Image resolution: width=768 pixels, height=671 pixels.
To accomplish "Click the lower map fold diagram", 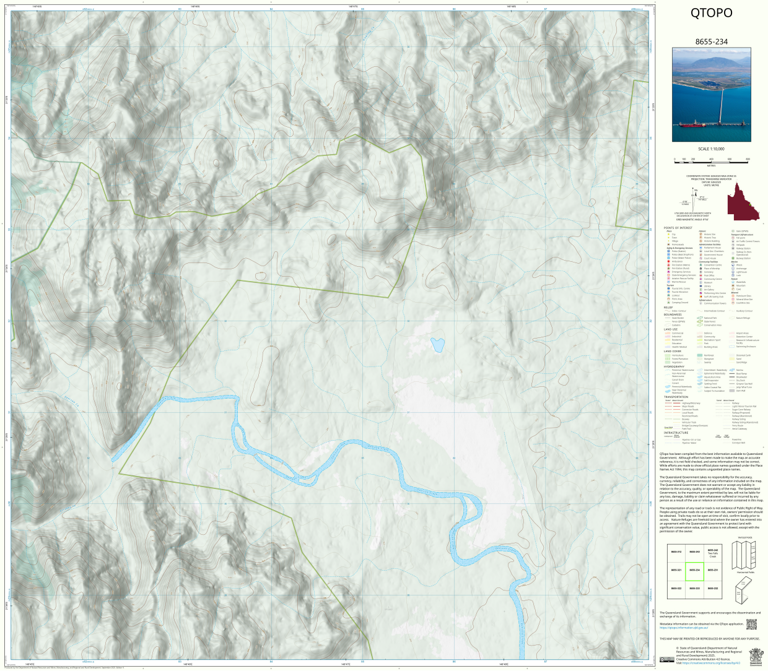I will [744, 590].
